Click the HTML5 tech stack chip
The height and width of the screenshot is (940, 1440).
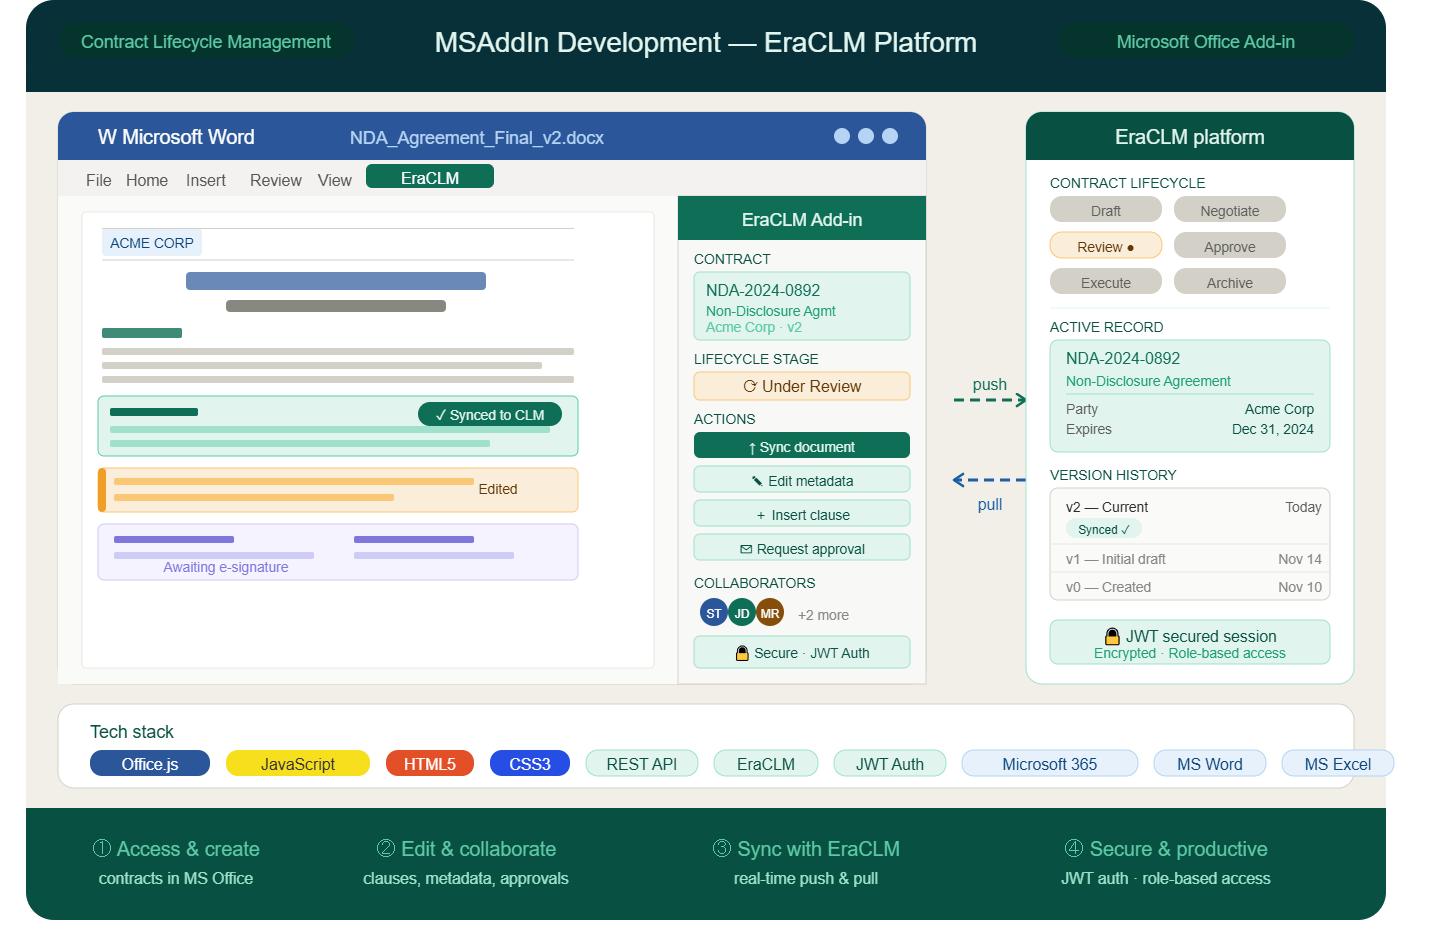[x=430, y=764]
